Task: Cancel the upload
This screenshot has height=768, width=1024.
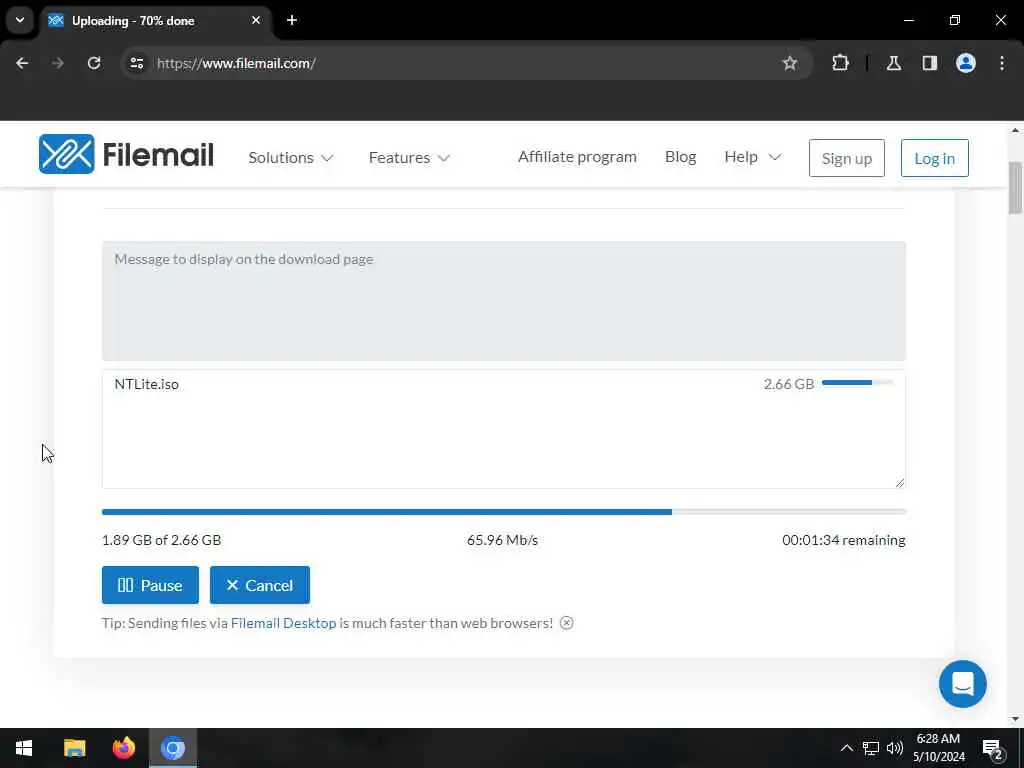Action: click(x=260, y=585)
